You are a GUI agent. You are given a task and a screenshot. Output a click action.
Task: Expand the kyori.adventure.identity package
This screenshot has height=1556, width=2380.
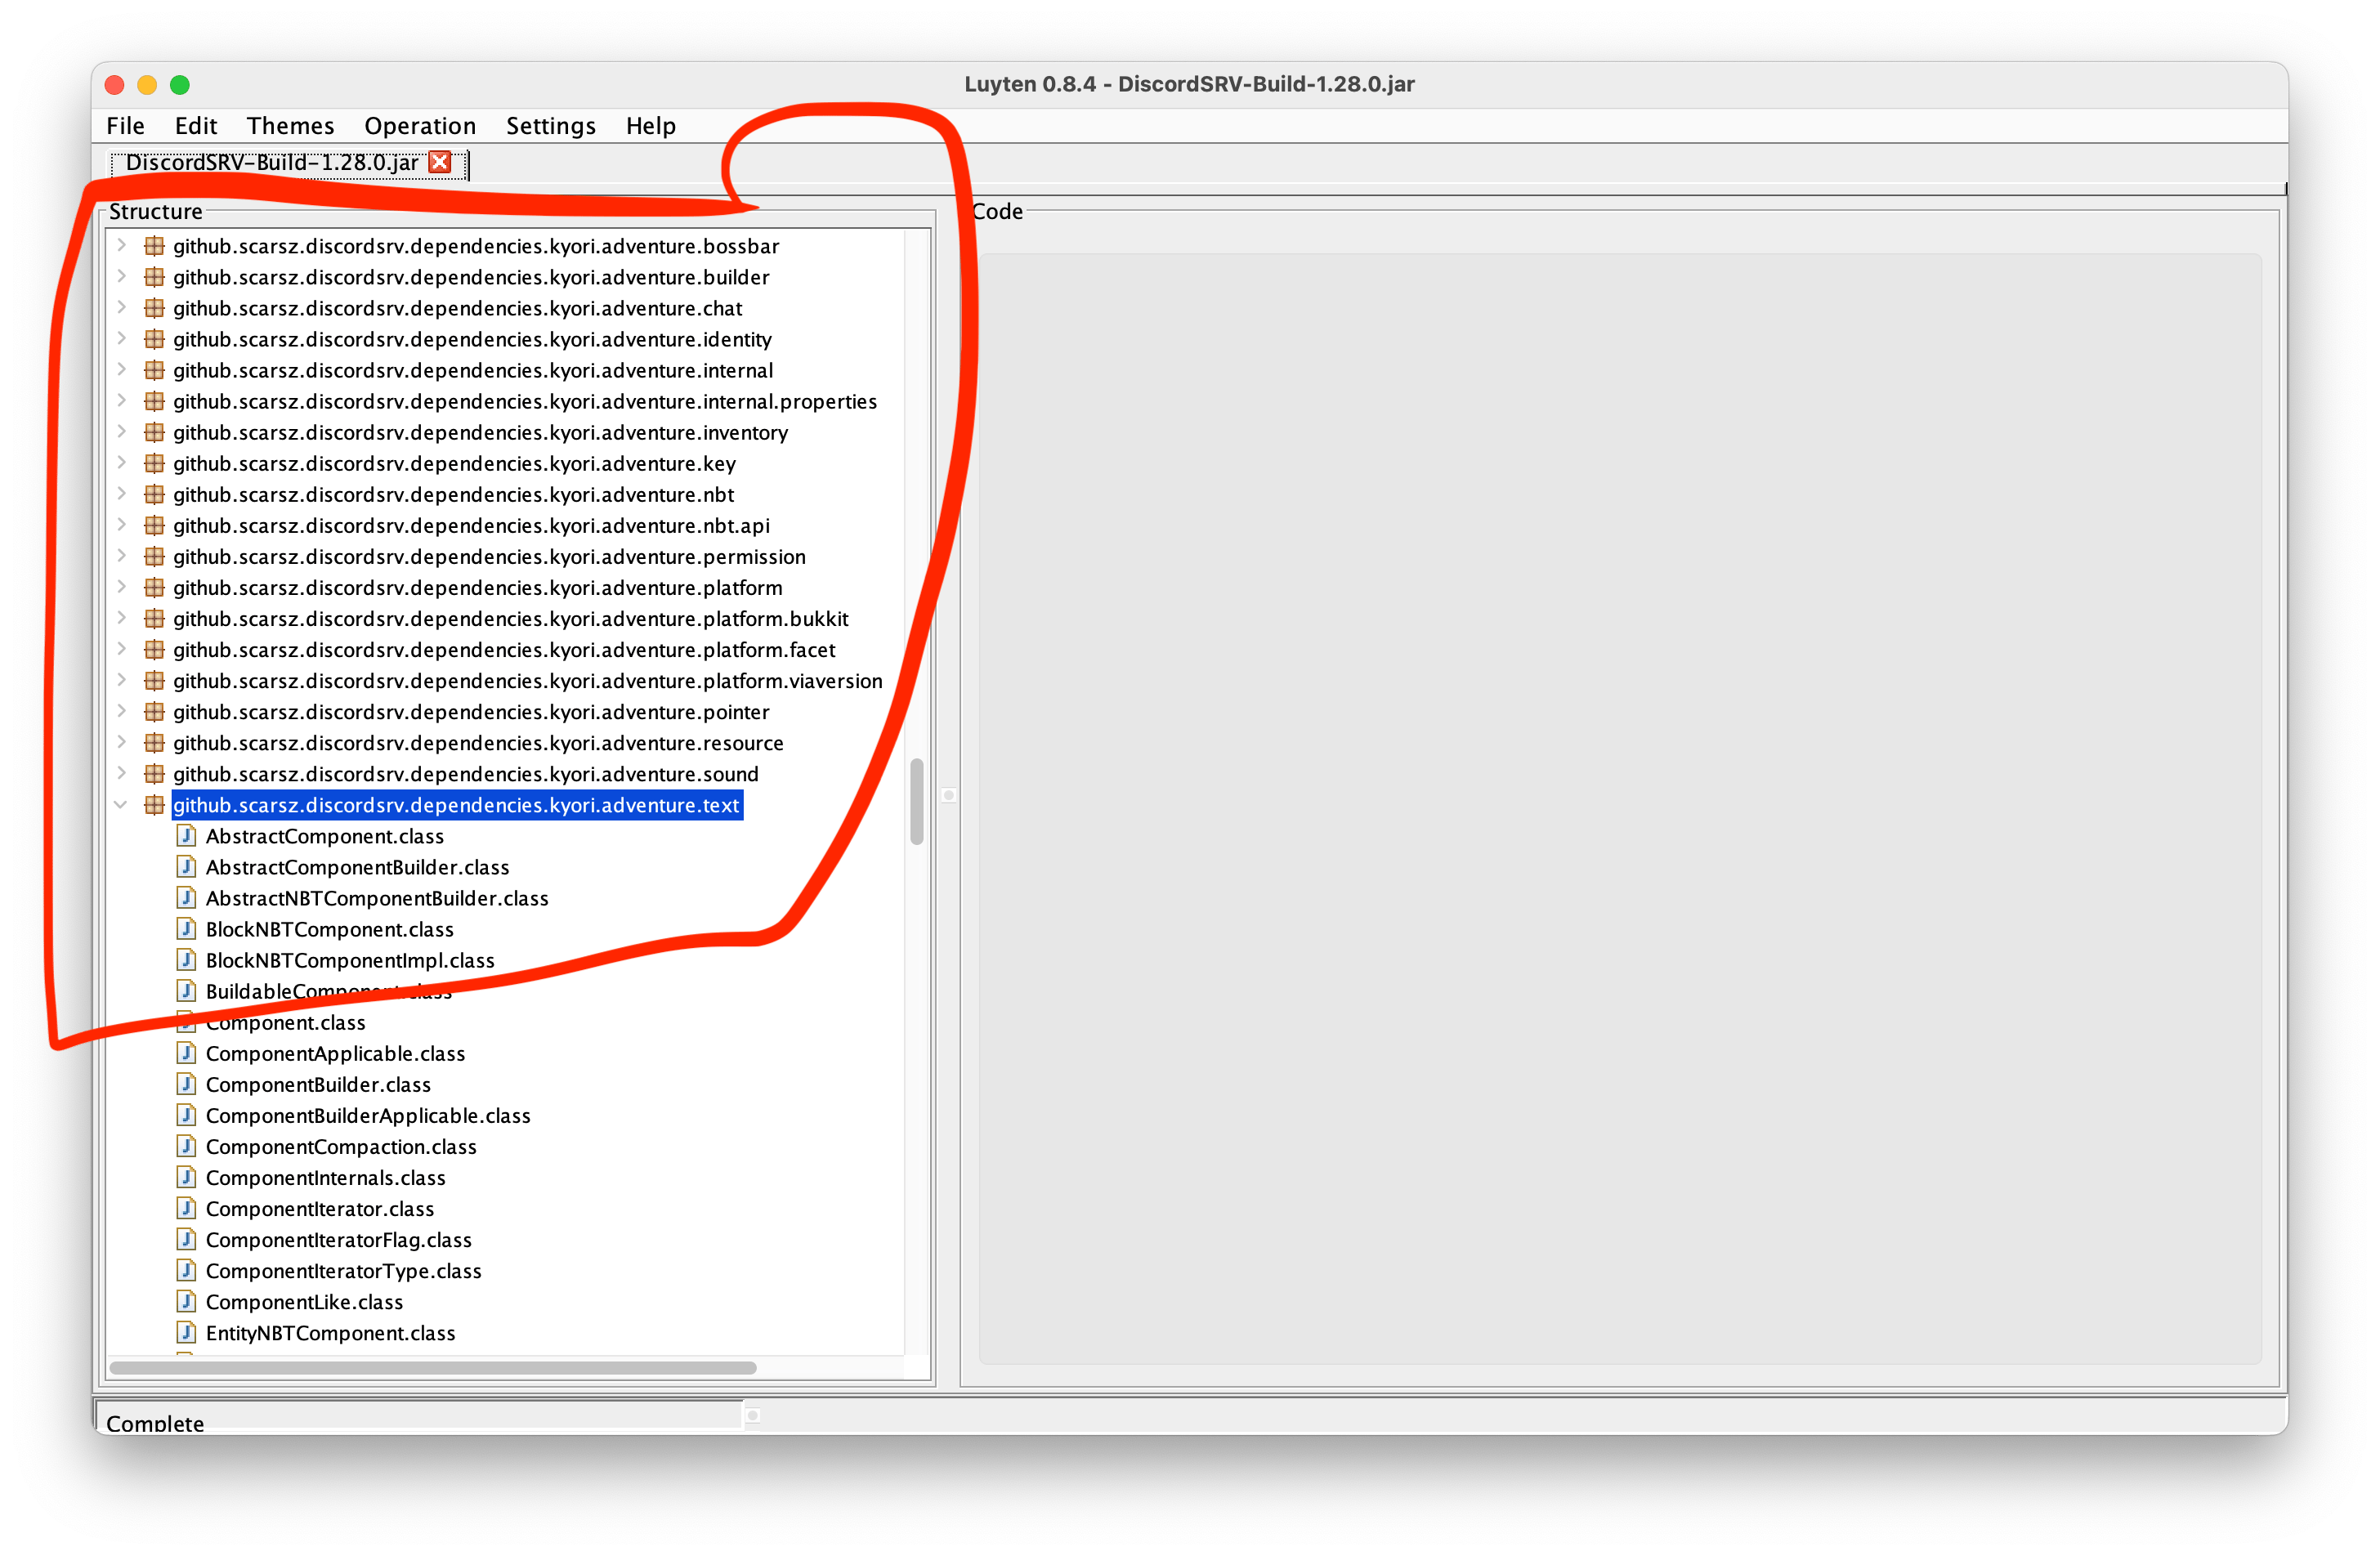121,338
